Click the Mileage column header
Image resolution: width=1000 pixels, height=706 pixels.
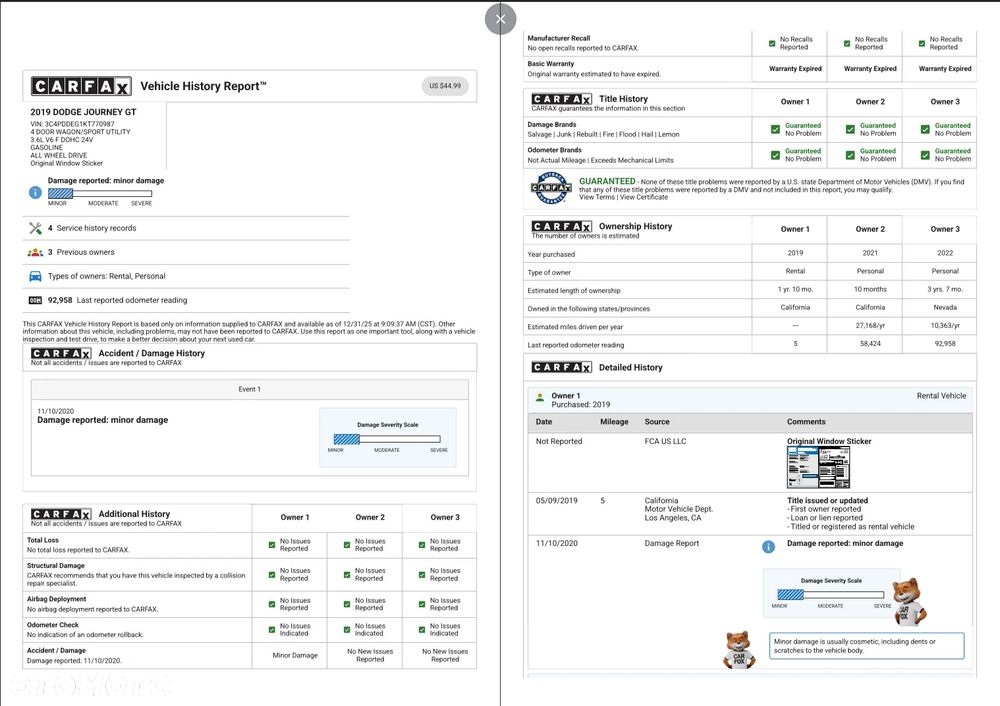tap(614, 422)
